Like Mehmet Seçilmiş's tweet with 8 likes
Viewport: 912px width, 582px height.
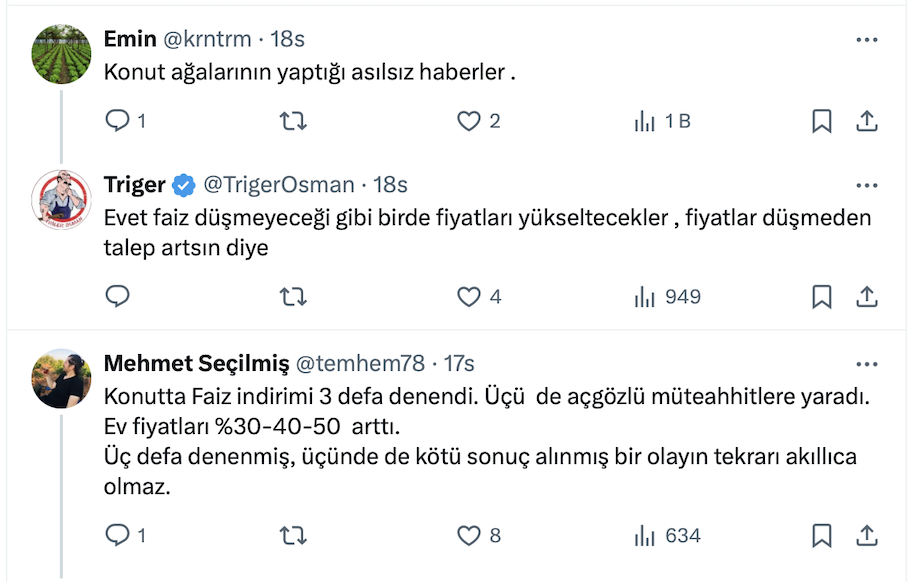tap(469, 536)
